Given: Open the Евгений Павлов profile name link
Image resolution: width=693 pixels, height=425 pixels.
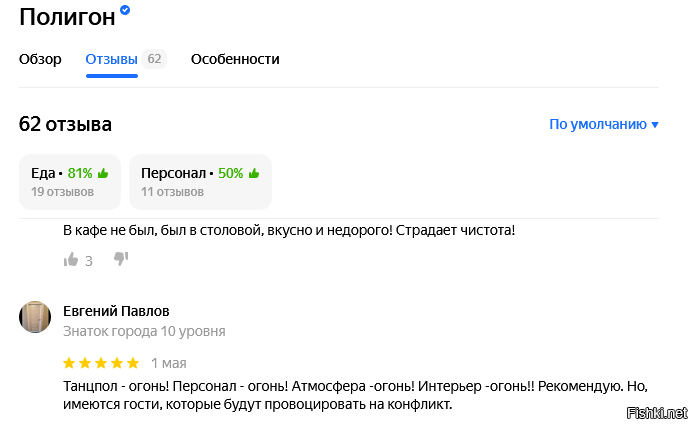Looking at the screenshot, I should point(116,310).
